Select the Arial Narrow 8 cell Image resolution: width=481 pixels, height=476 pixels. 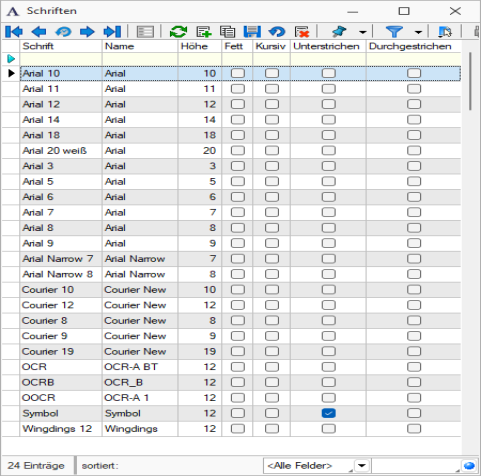click(x=61, y=274)
